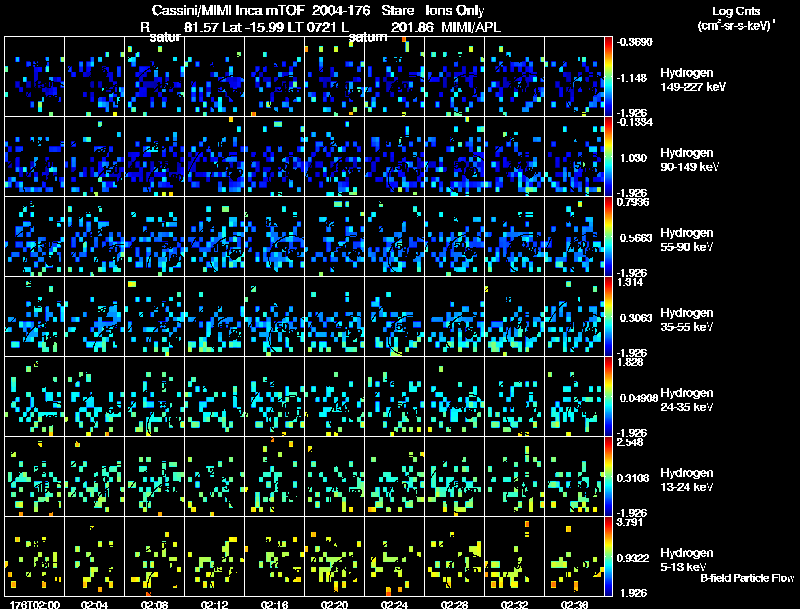Click the '0.7936' scale maximum value
Image resolution: width=800 pixels, height=609 pixels.
click(x=633, y=202)
